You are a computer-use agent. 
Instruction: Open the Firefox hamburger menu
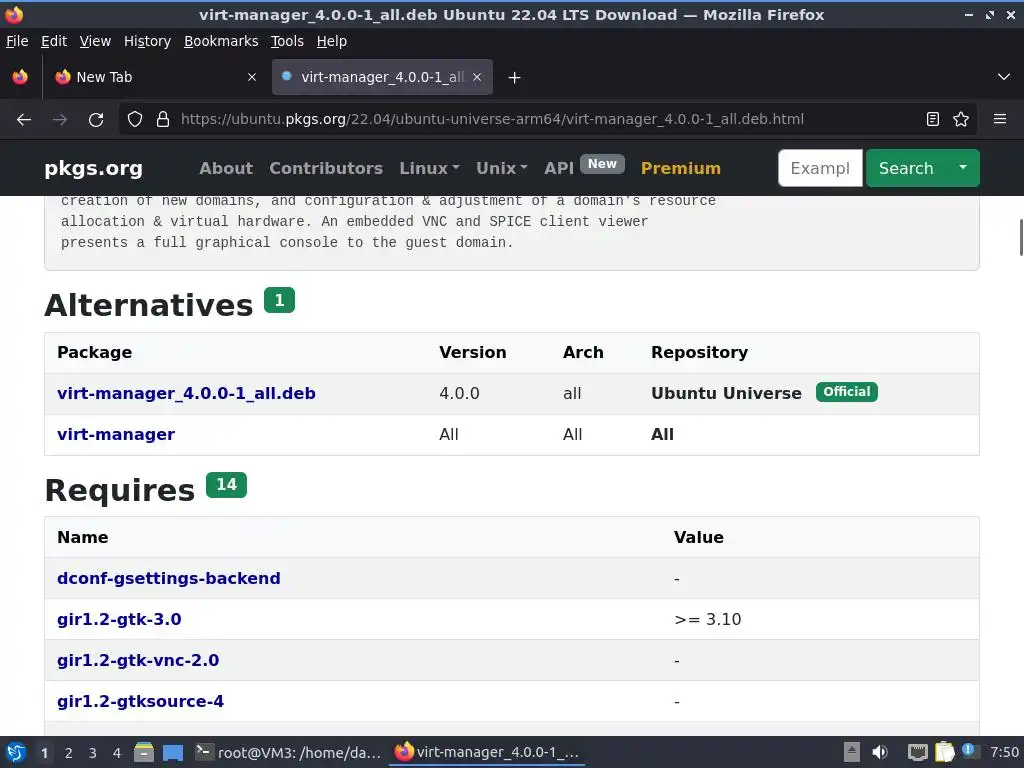[x=1000, y=120]
